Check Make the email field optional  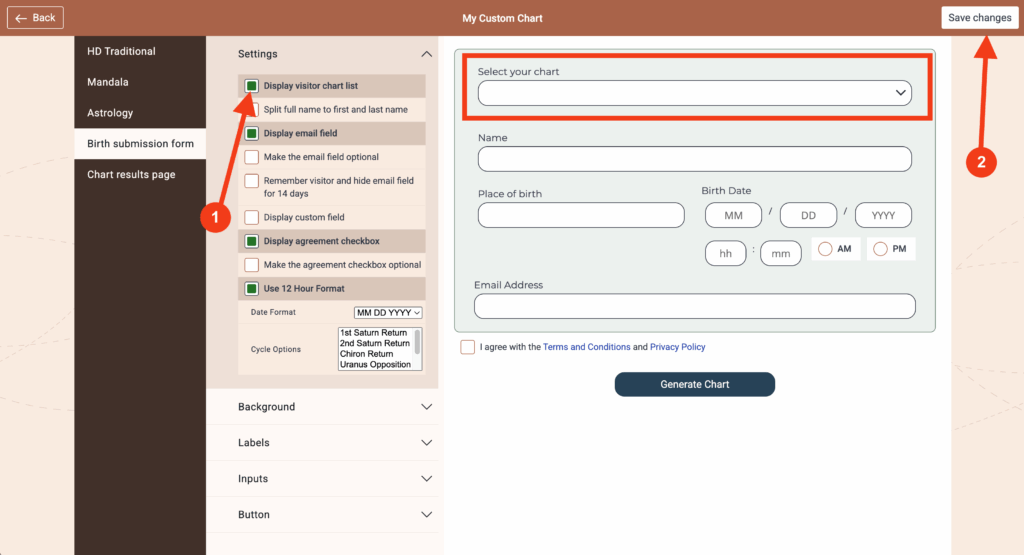click(252, 157)
